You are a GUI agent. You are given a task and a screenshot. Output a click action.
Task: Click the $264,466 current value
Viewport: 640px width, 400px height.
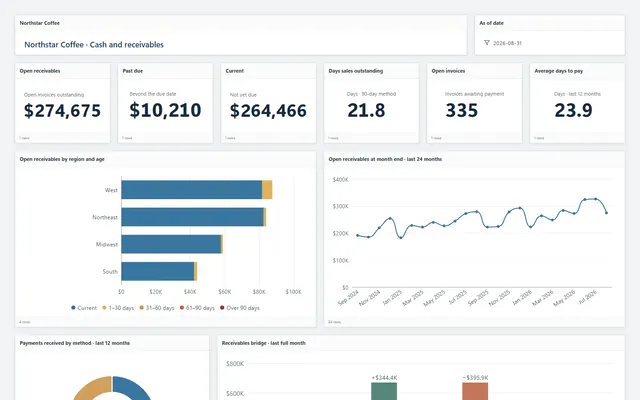pyautogui.click(x=268, y=111)
